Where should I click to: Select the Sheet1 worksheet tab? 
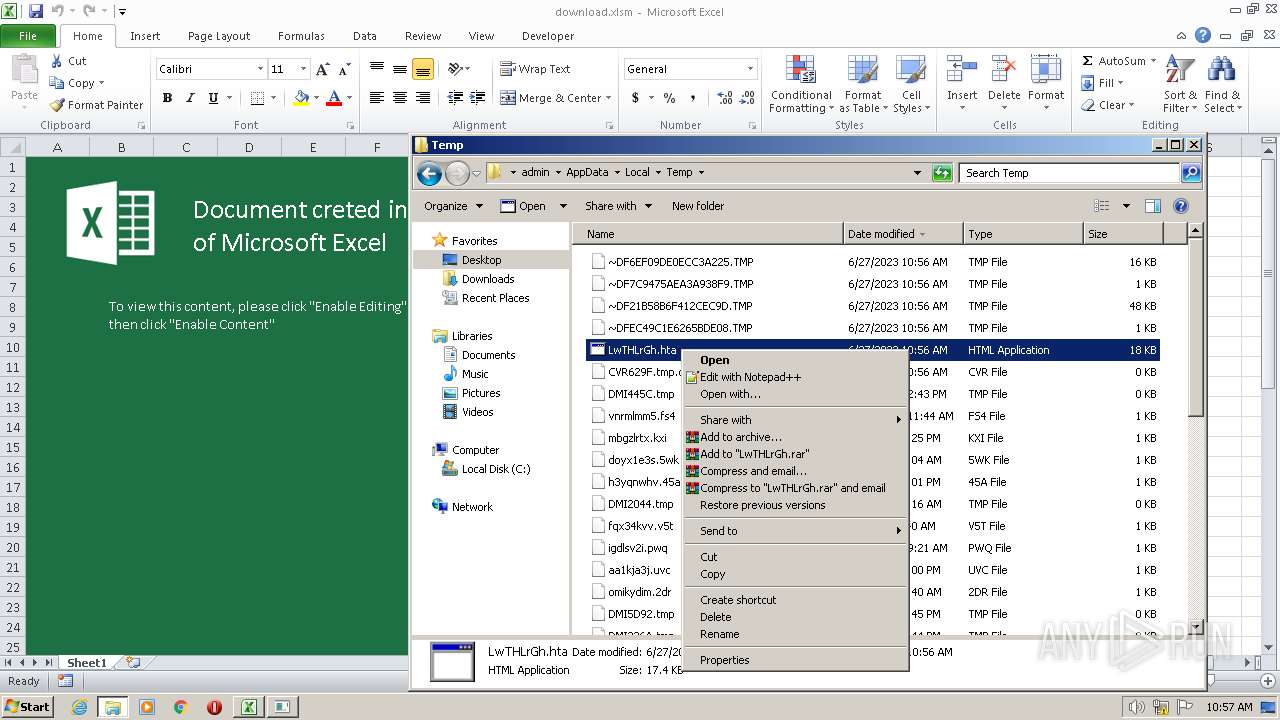[x=86, y=663]
